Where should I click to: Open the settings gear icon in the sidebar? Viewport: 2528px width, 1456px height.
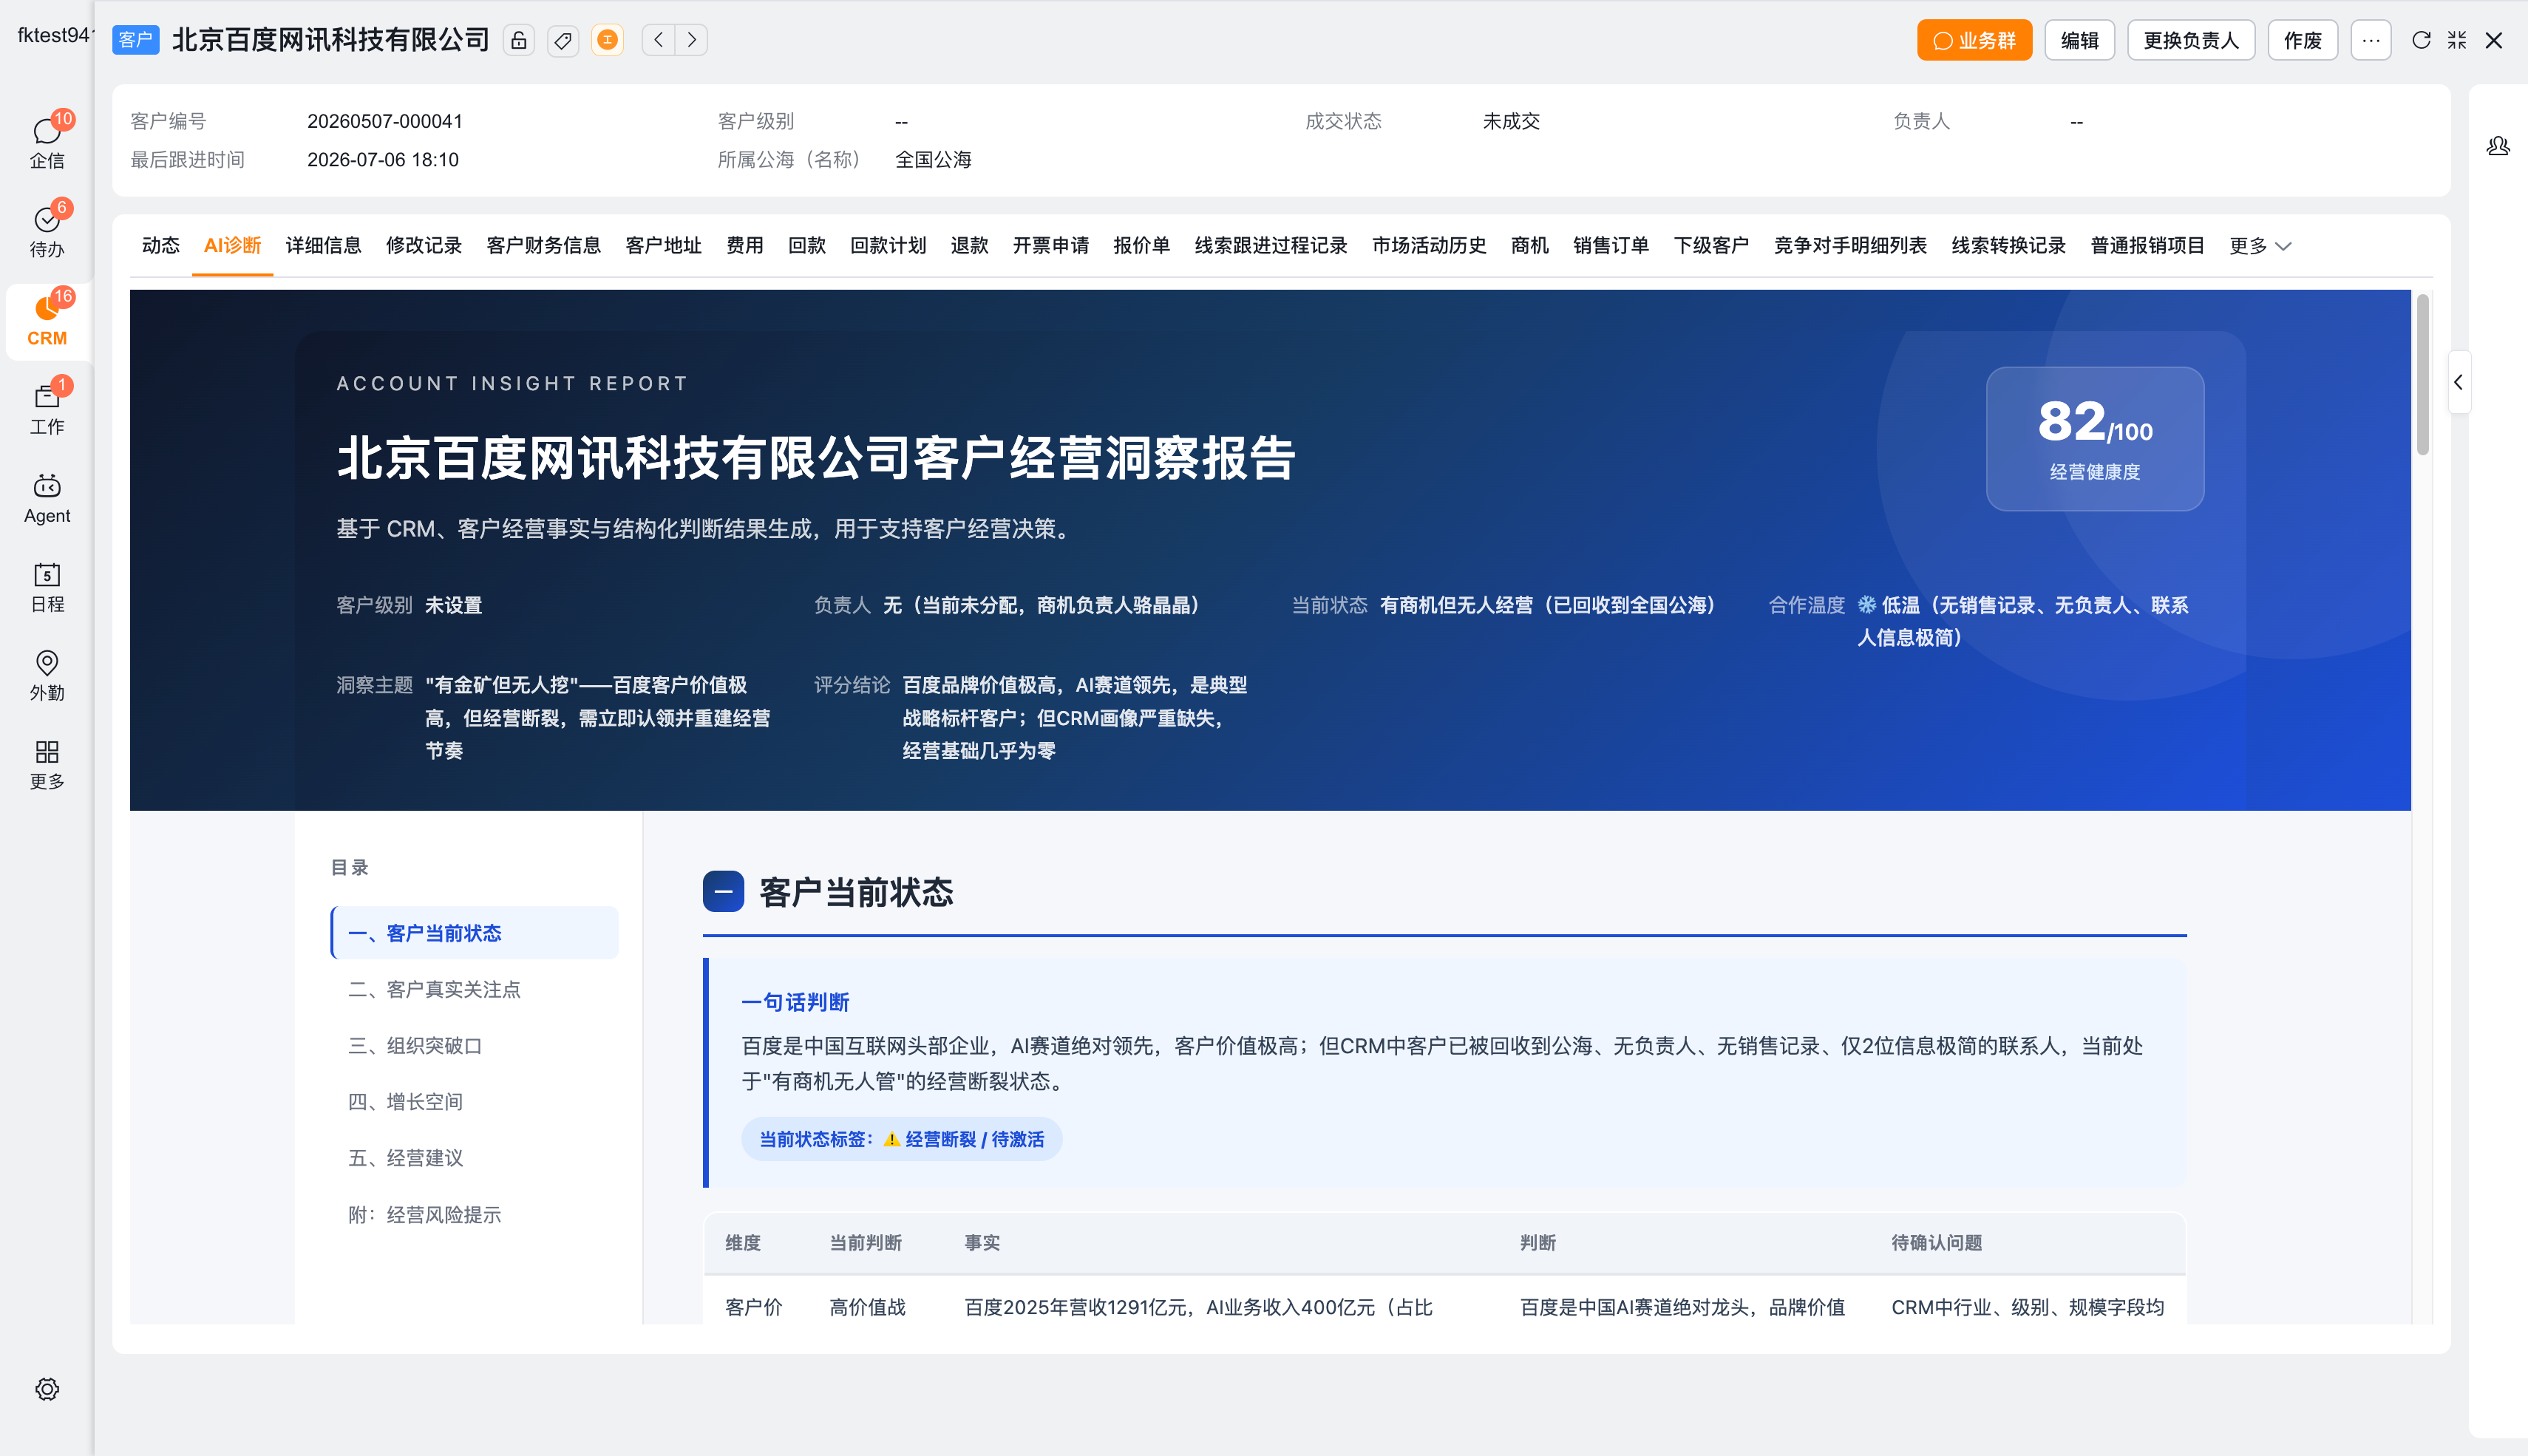click(47, 1389)
